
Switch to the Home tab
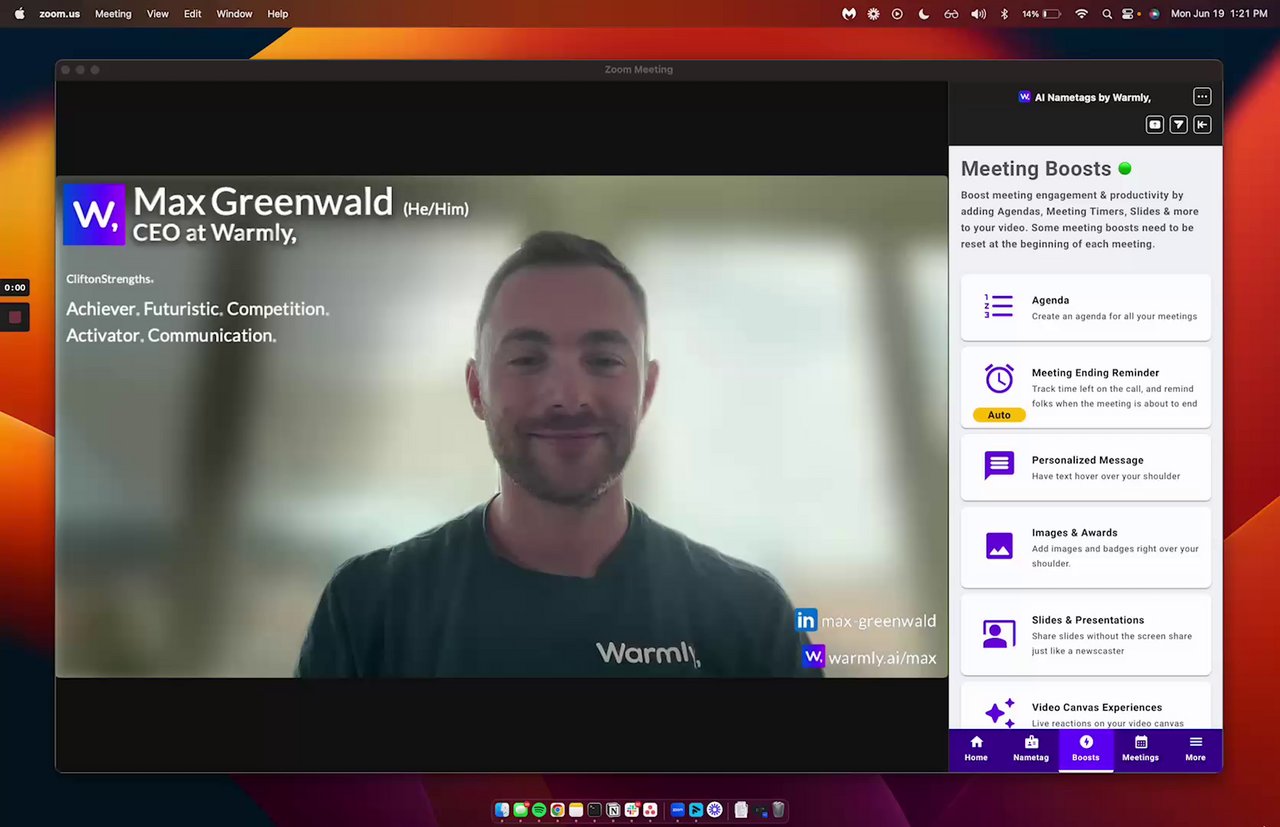coord(976,750)
